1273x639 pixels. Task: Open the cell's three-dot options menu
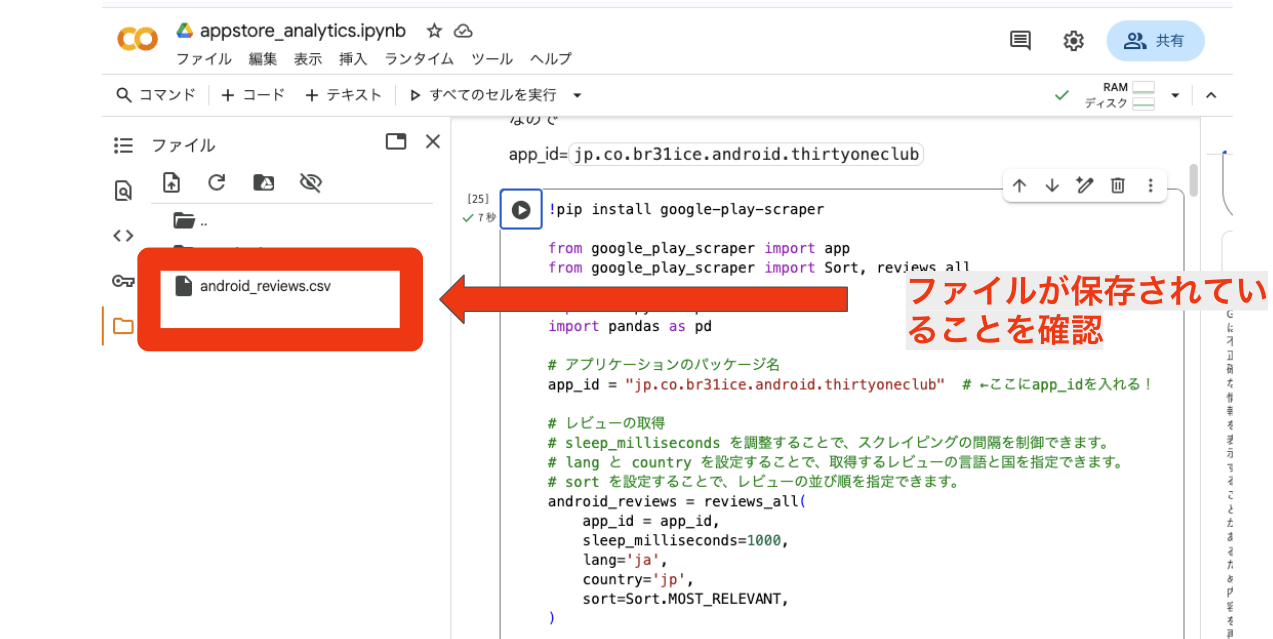point(1150,186)
